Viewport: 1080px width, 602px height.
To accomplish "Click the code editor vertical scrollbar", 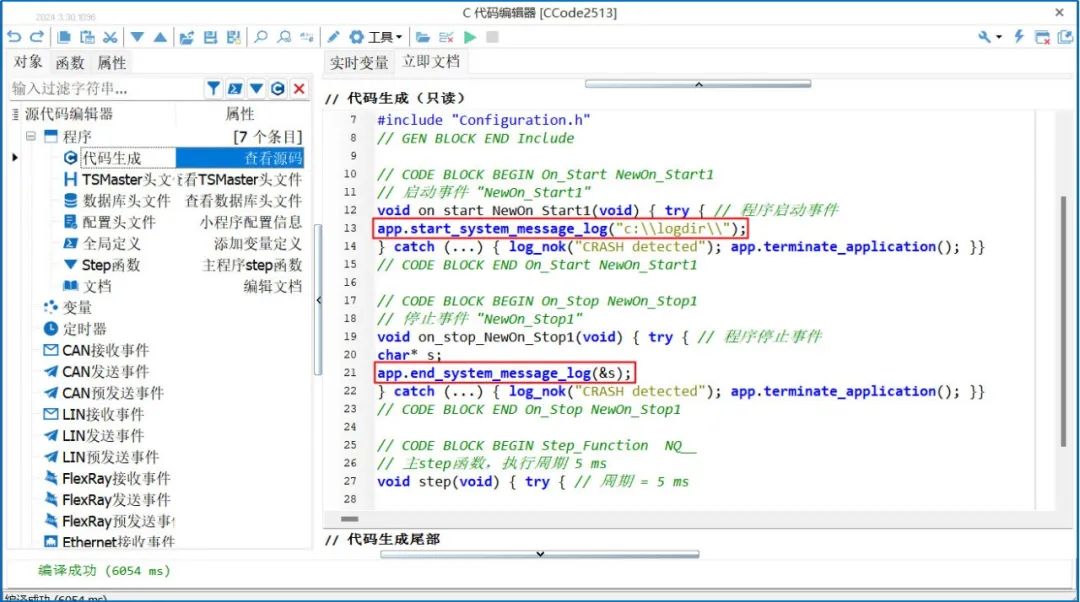I will coord(1063,320).
